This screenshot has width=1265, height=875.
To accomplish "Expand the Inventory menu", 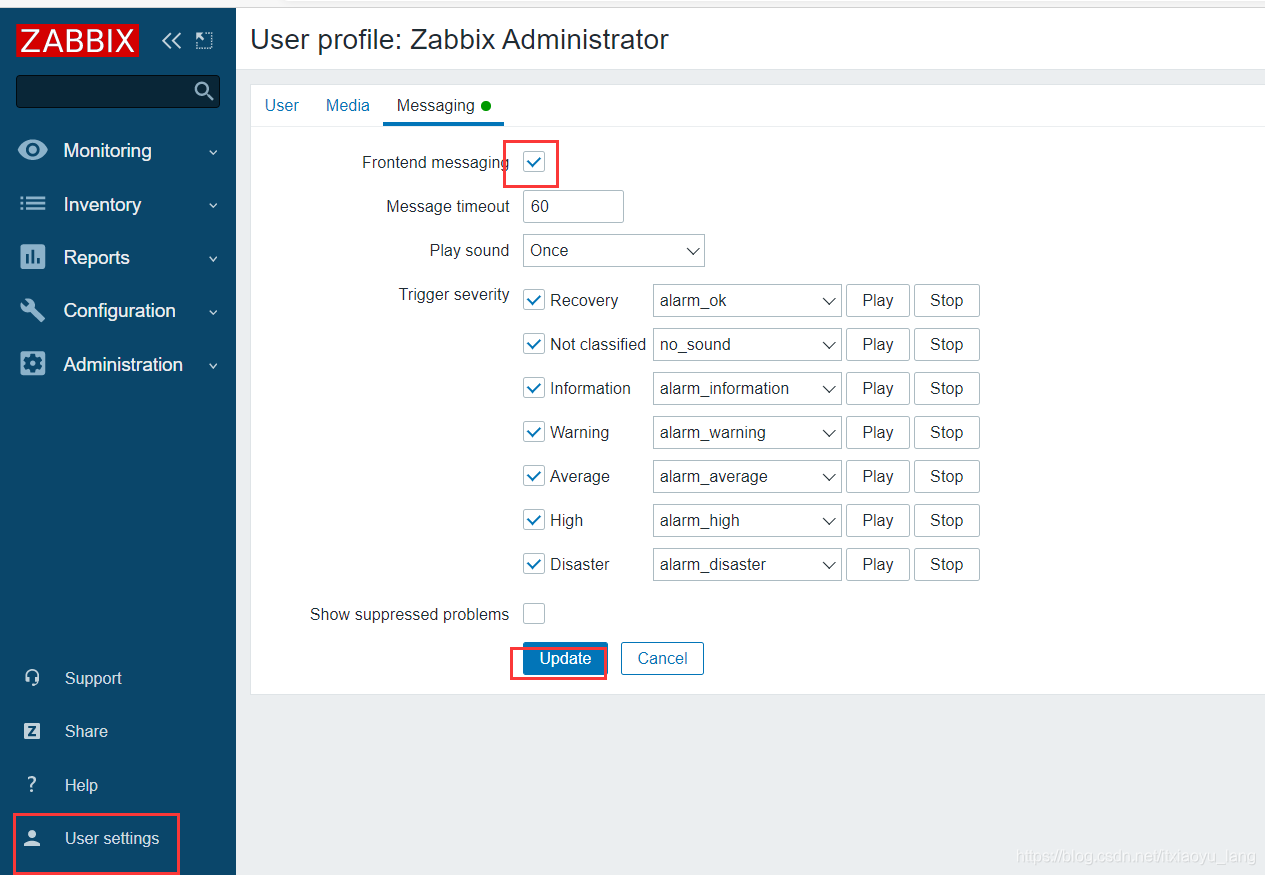I will [x=118, y=204].
